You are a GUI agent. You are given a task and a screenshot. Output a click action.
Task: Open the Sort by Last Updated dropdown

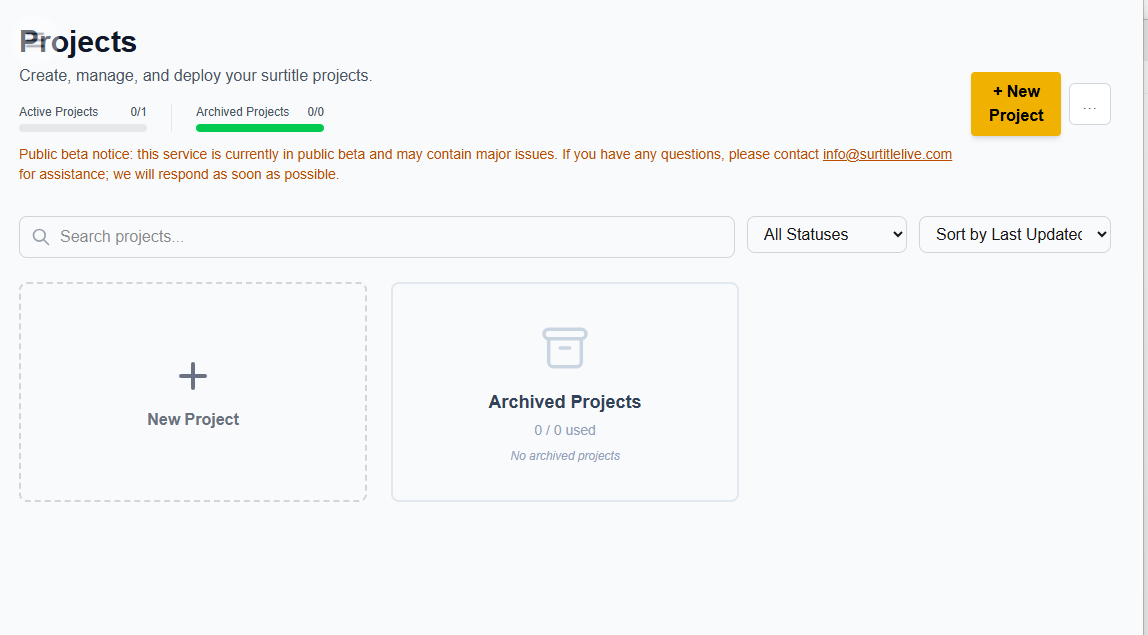[1014, 234]
